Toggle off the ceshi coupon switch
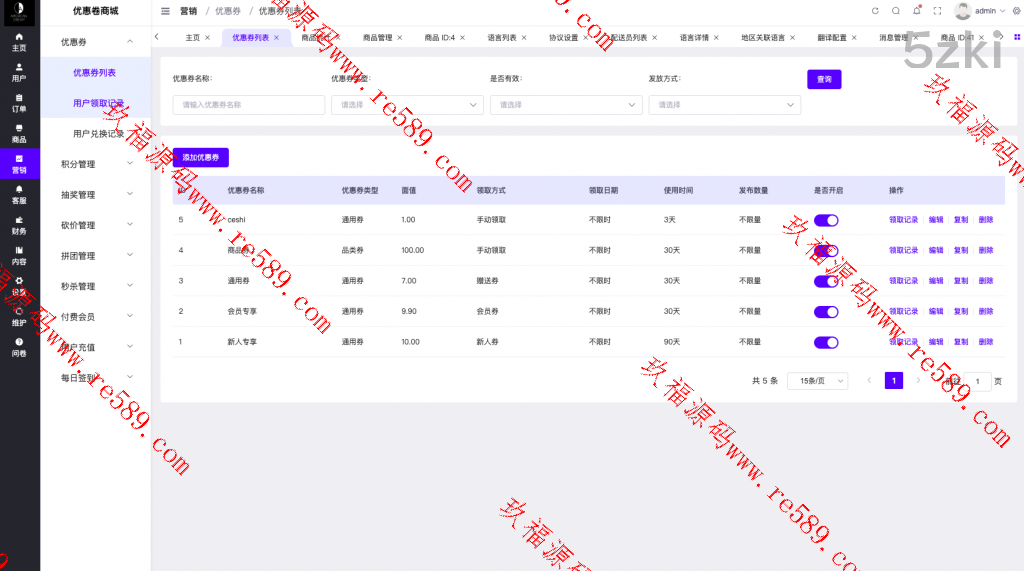 click(x=826, y=220)
